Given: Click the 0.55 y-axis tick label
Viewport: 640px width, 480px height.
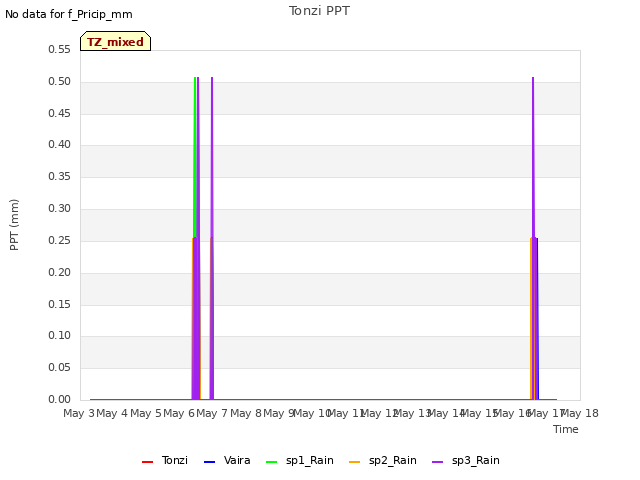Looking at the screenshot, I should tap(59, 49).
